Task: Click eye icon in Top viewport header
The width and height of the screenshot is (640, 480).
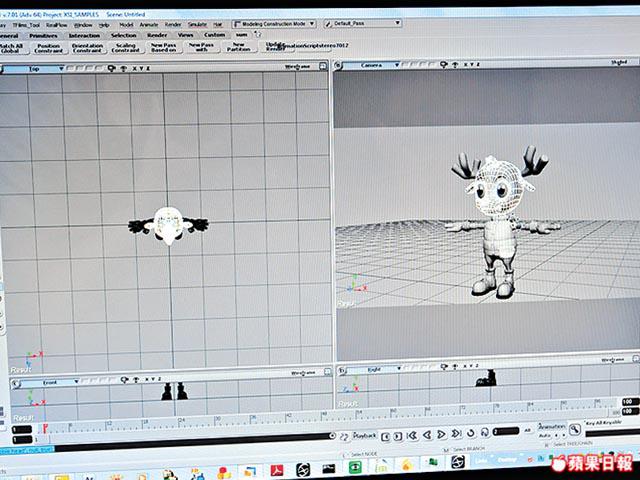Action: coord(123,69)
